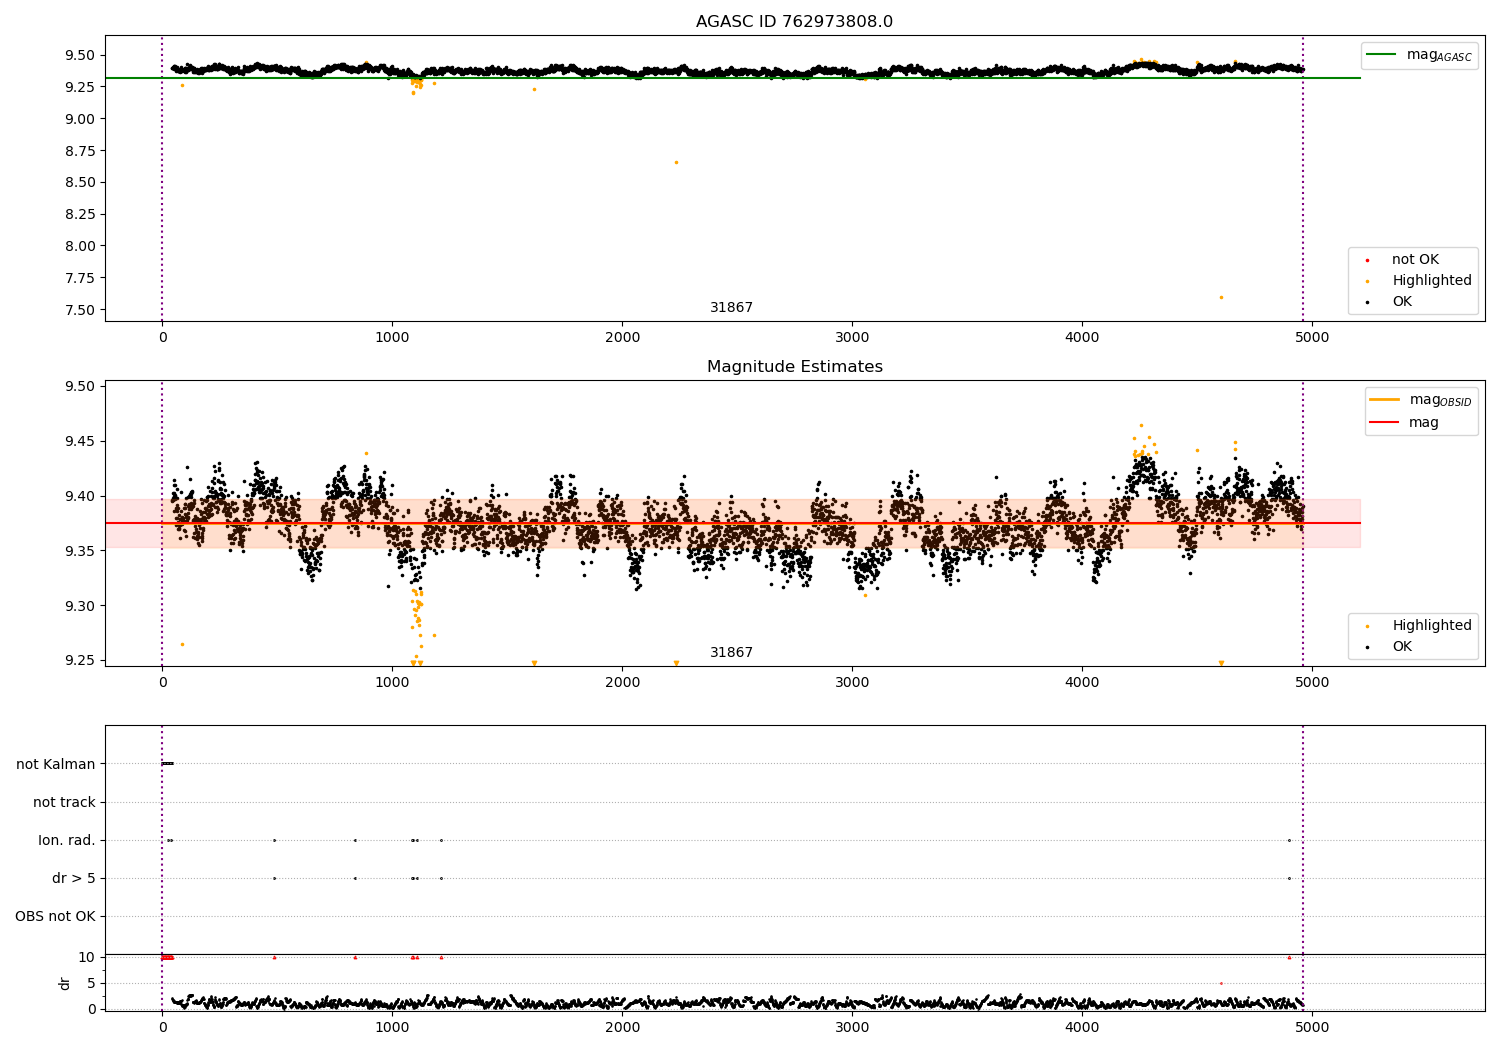The width and height of the screenshot is (1500, 1050).
Task: Click the rotated 'dr' y-axis label
Action: pyautogui.click(x=65, y=983)
